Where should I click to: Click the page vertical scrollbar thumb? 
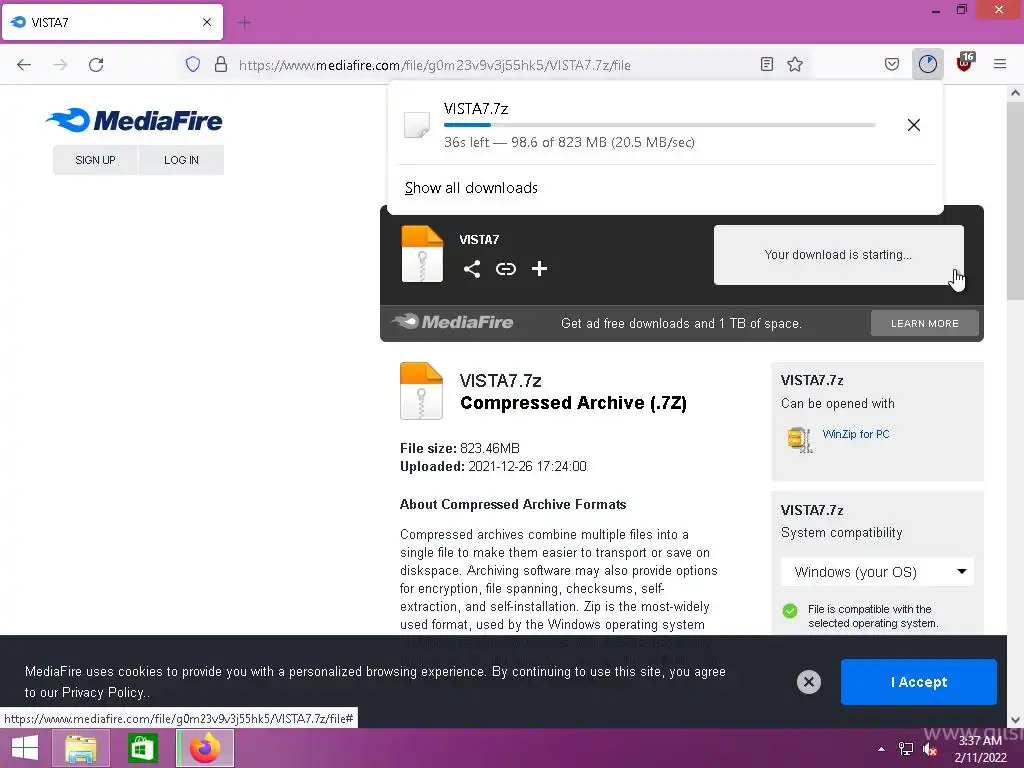coord(1015,199)
